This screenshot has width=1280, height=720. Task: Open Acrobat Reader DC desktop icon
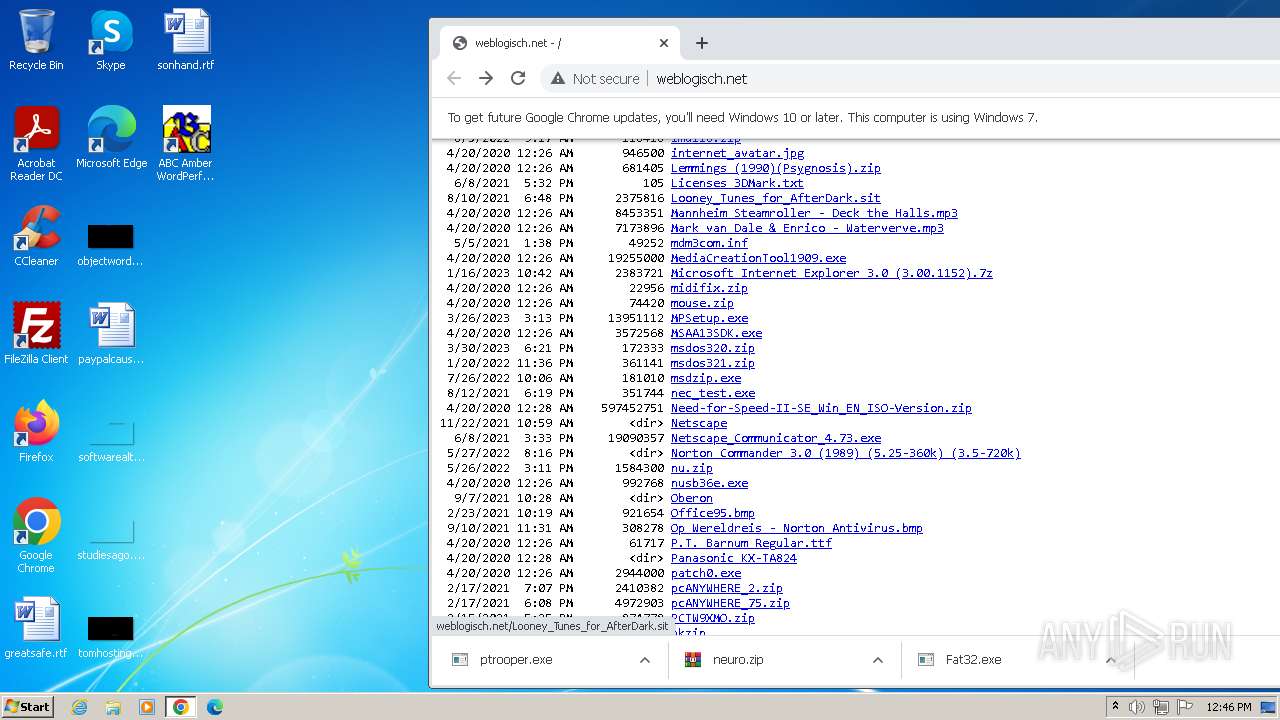pos(36,143)
